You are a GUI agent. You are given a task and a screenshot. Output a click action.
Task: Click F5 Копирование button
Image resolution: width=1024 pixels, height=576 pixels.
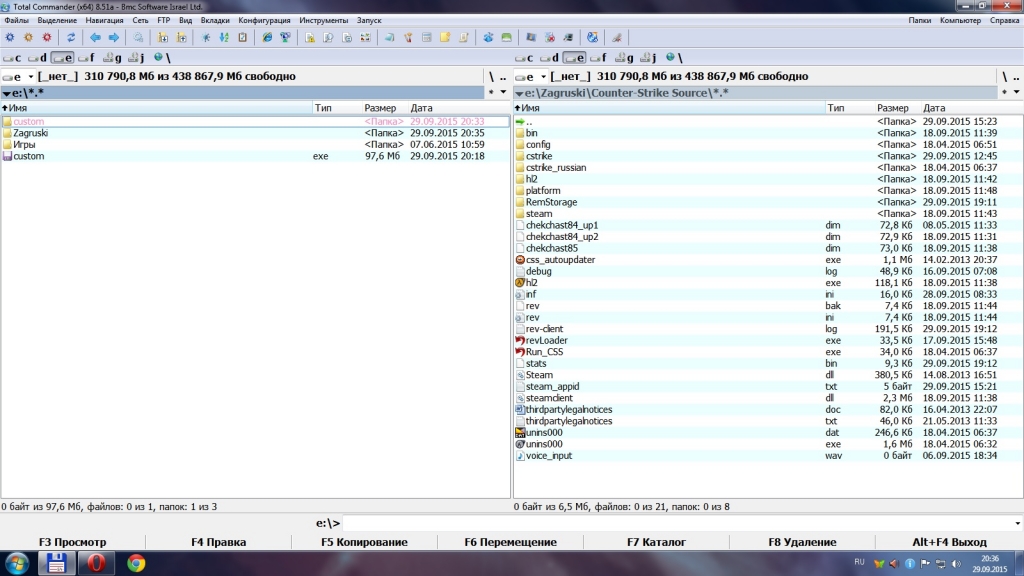[x=364, y=542]
